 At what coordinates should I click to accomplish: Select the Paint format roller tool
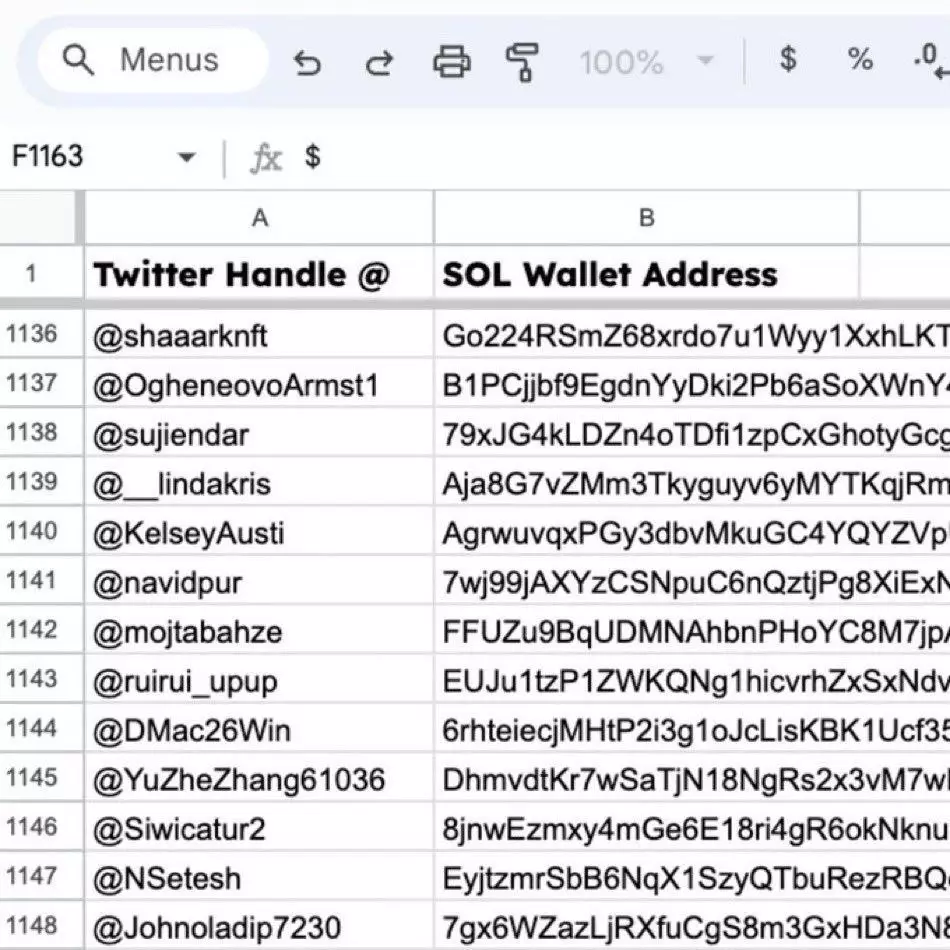click(x=522, y=63)
